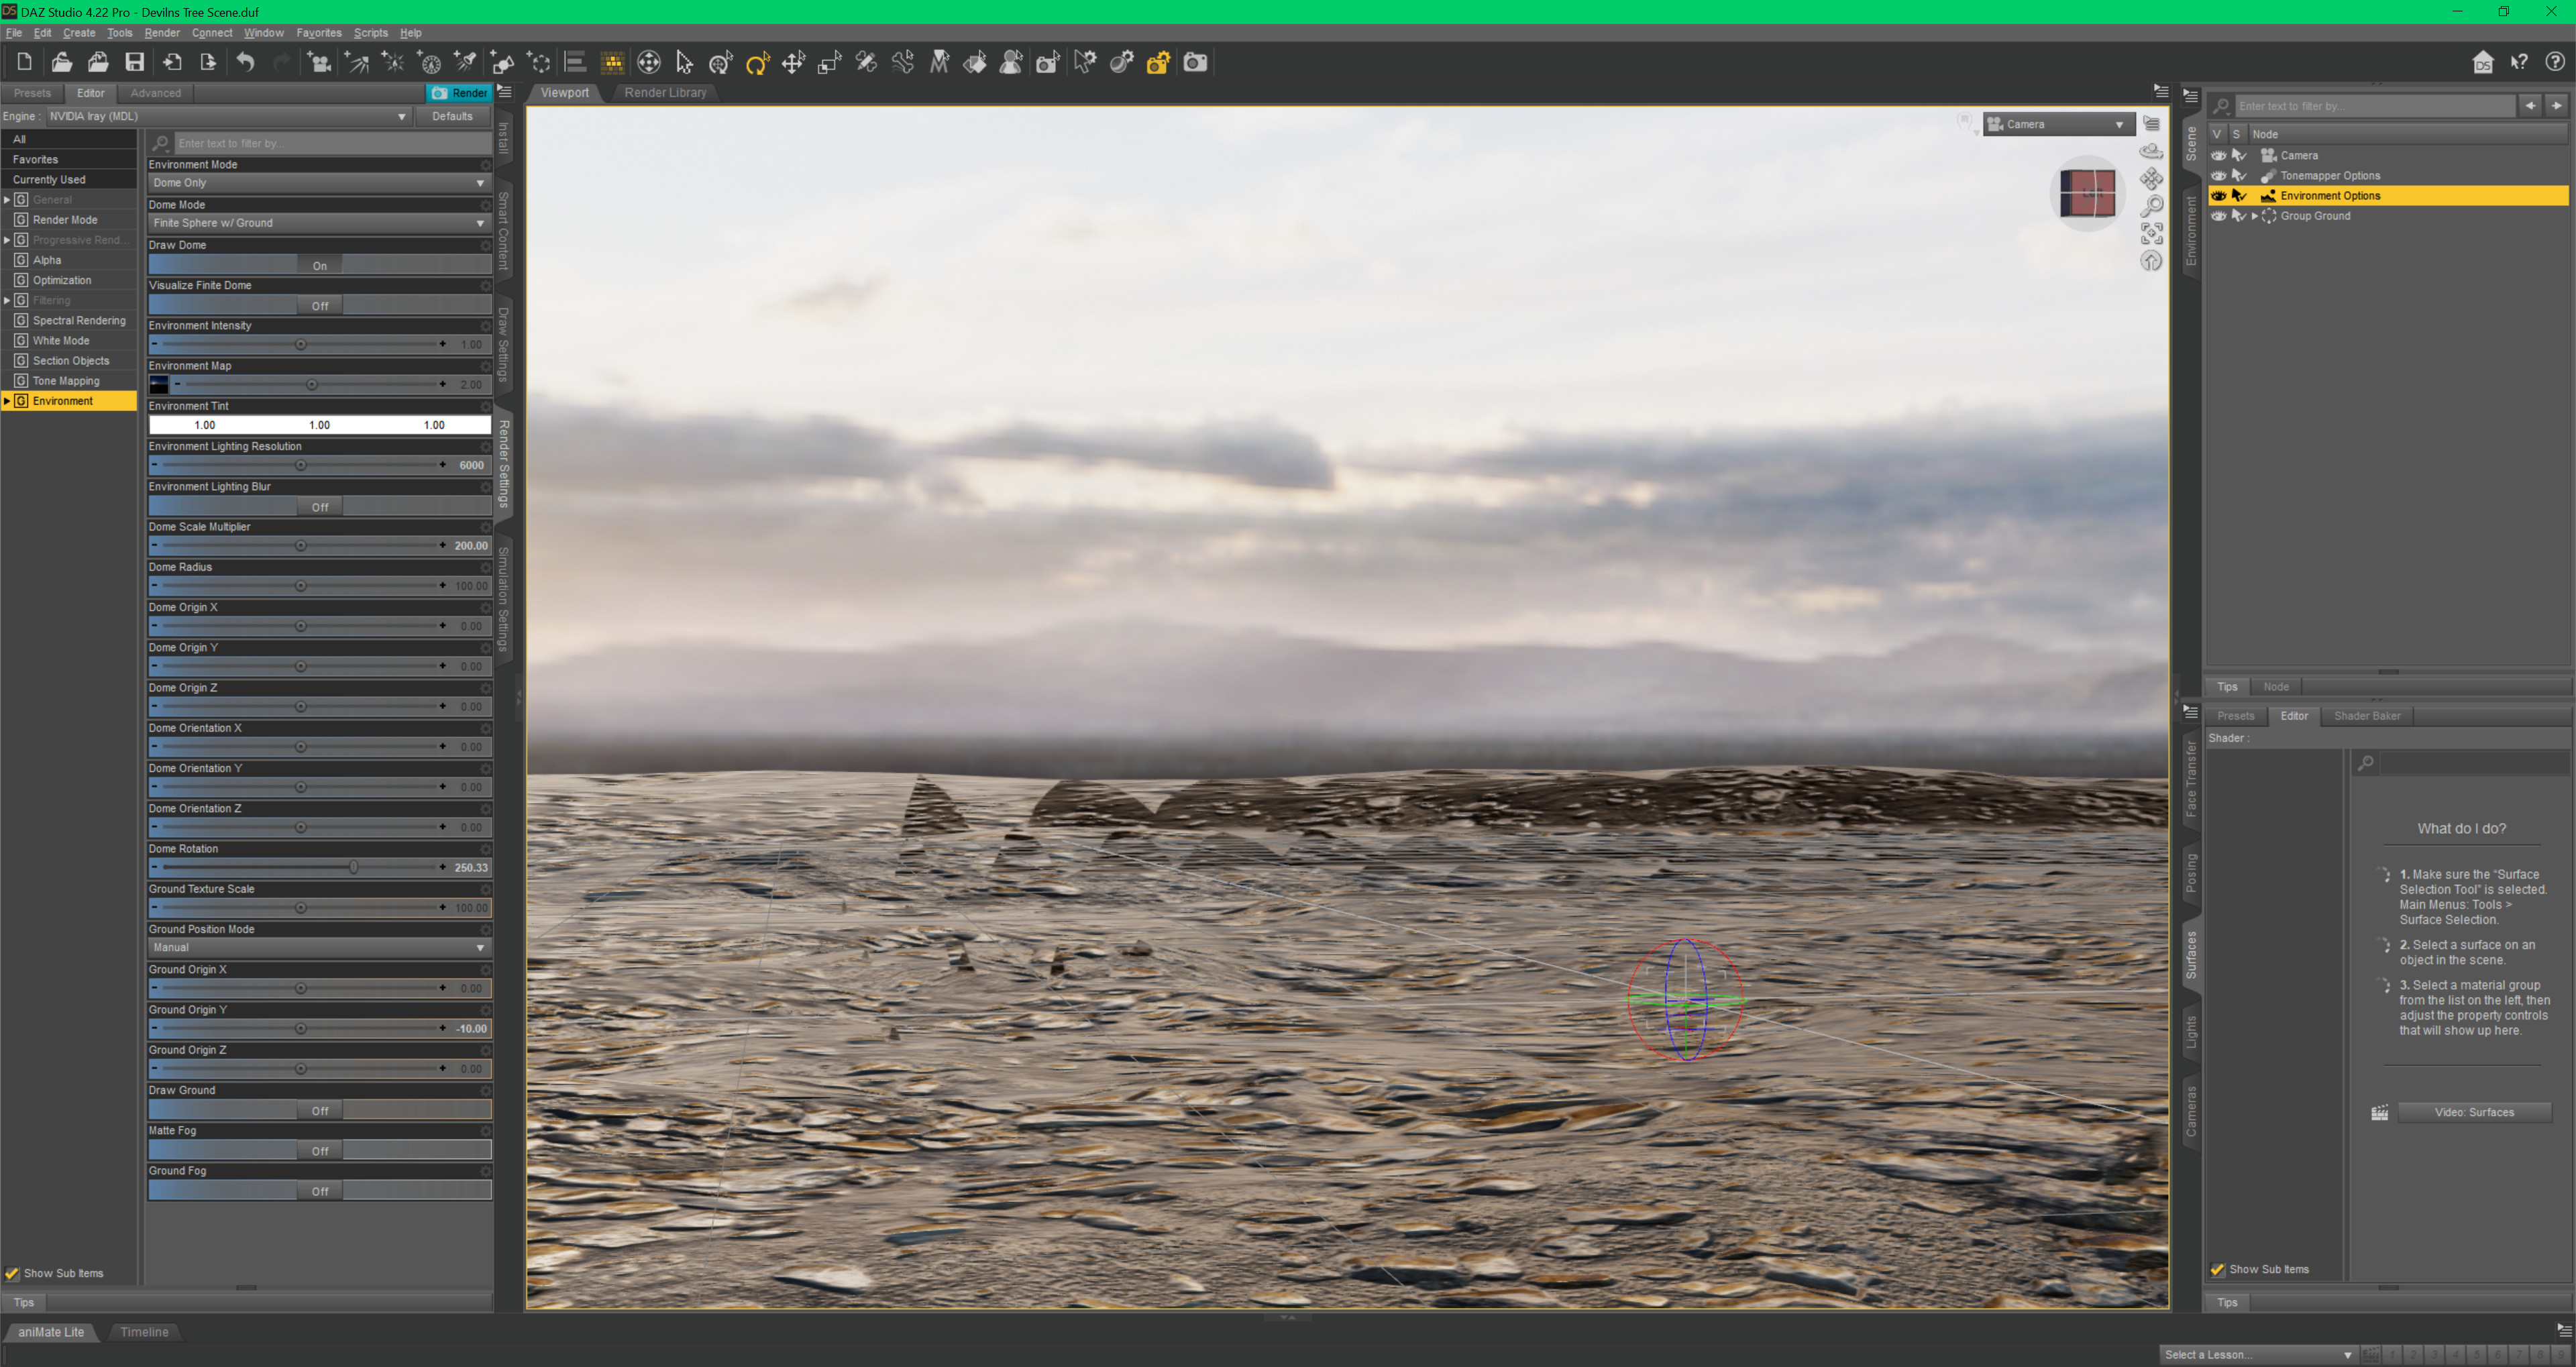Image resolution: width=2576 pixels, height=1367 pixels.
Task: Select the Node Selection arrow tool
Action: pos(684,63)
